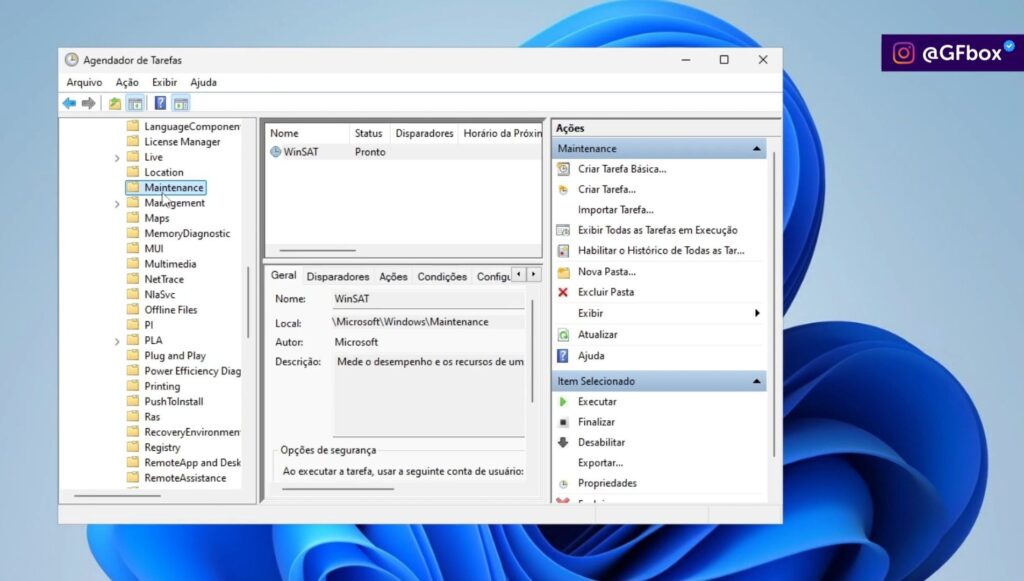This screenshot has height=581, width=1024.
Task: Switch to the Condições tab
Action: click(442, 277)
